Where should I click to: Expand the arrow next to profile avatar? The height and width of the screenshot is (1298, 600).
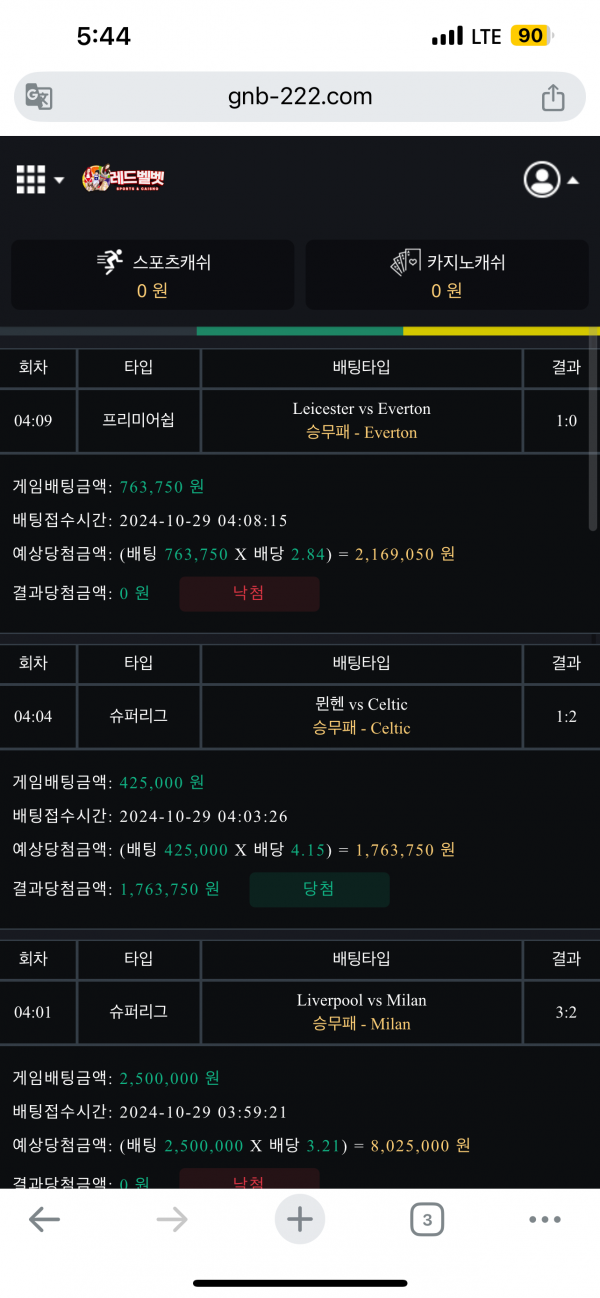click(x=573, y=181)
